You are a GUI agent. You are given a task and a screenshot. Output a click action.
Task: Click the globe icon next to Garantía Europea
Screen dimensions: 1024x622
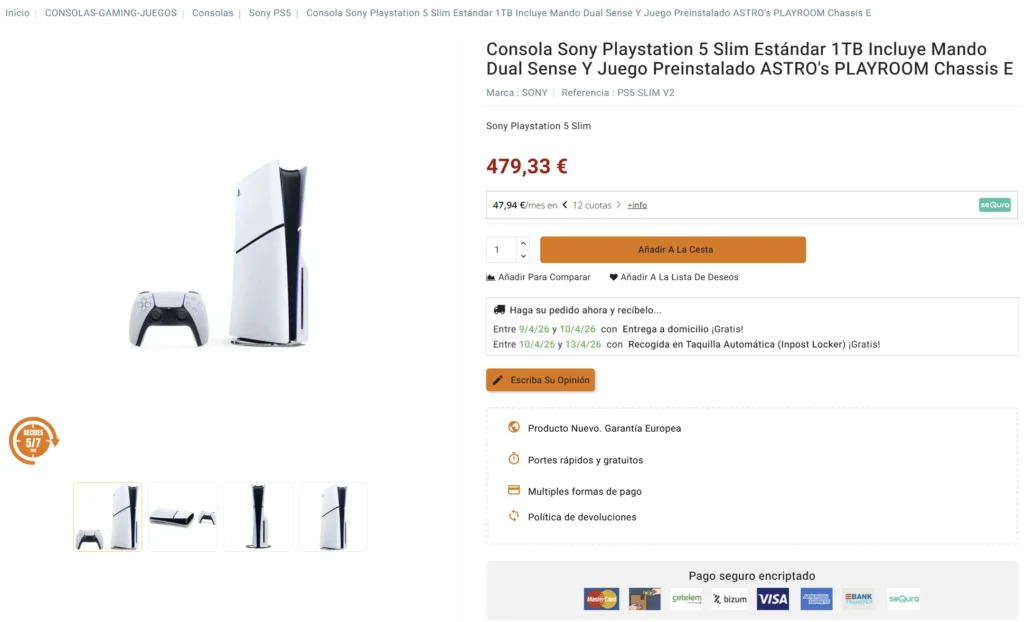[513, 427]
